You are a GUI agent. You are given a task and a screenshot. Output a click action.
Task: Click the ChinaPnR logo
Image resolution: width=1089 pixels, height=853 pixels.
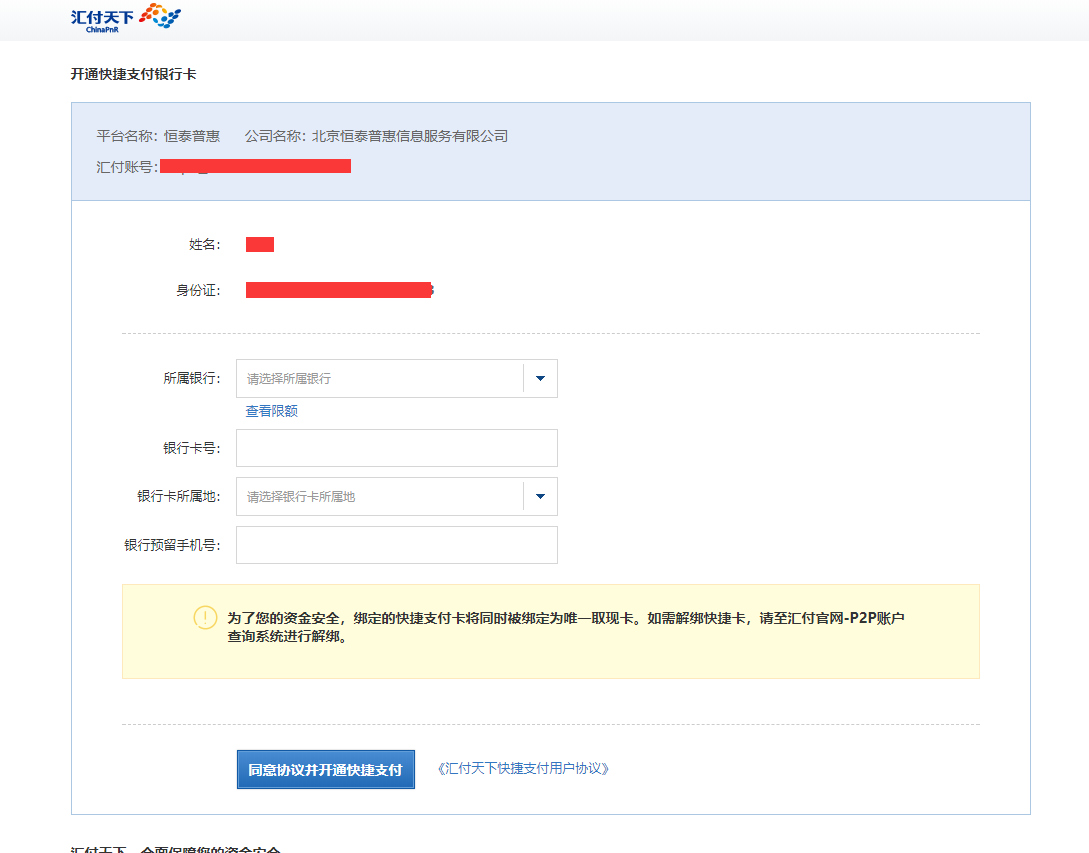(x=126, y=18)
